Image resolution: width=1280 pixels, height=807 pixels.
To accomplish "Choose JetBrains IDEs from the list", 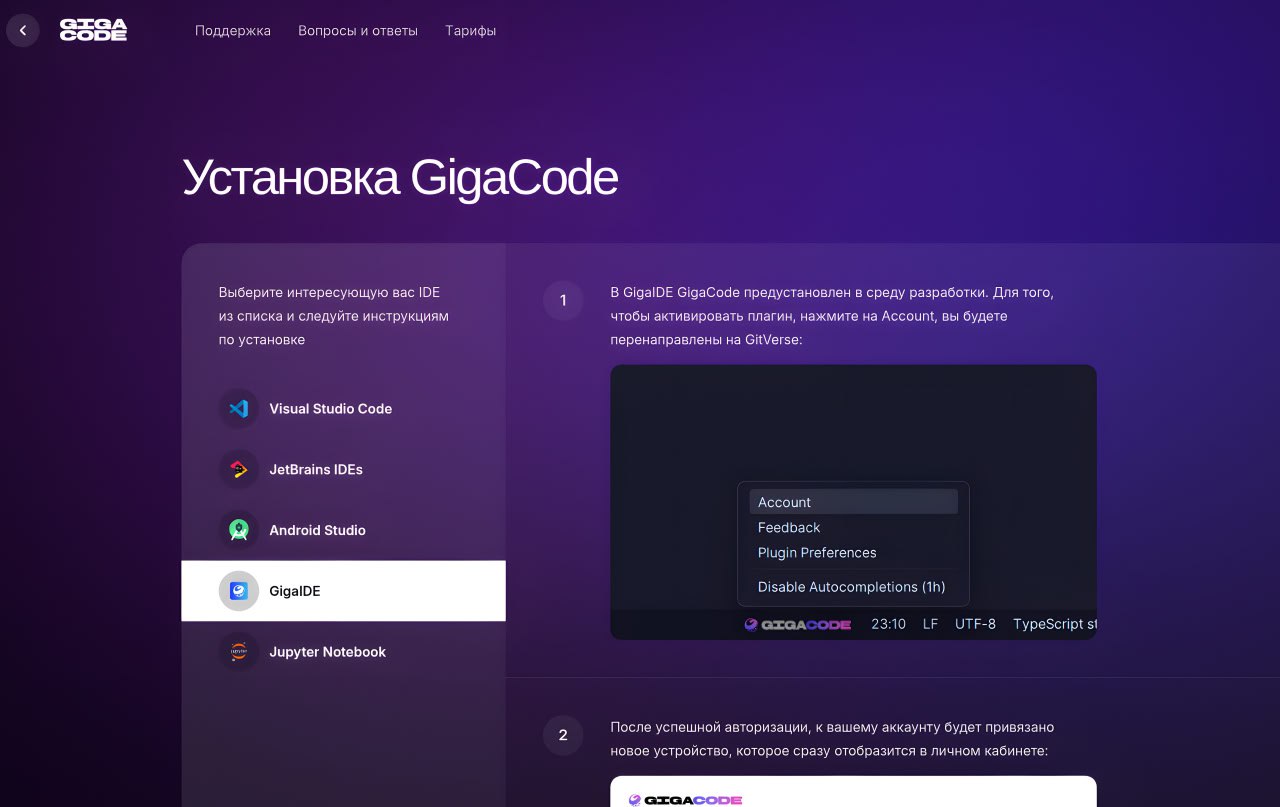I will point(343,470).
